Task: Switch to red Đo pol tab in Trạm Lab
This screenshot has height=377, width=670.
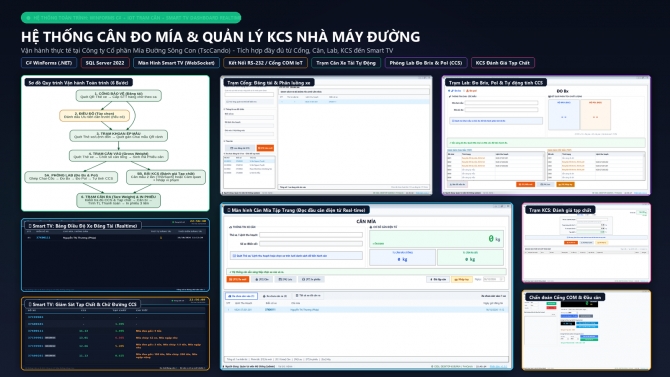Action: point(471,91)
